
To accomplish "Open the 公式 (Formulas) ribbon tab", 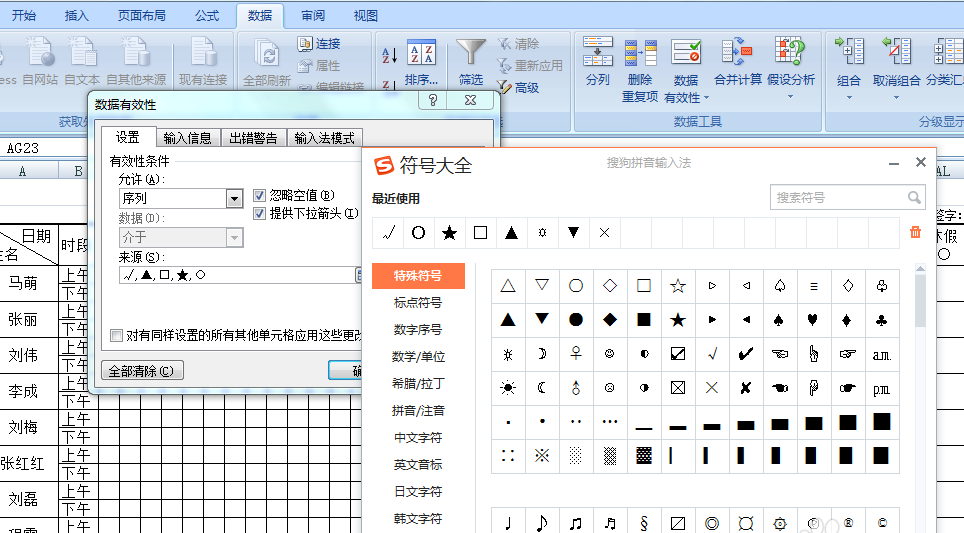I will 207,15.
